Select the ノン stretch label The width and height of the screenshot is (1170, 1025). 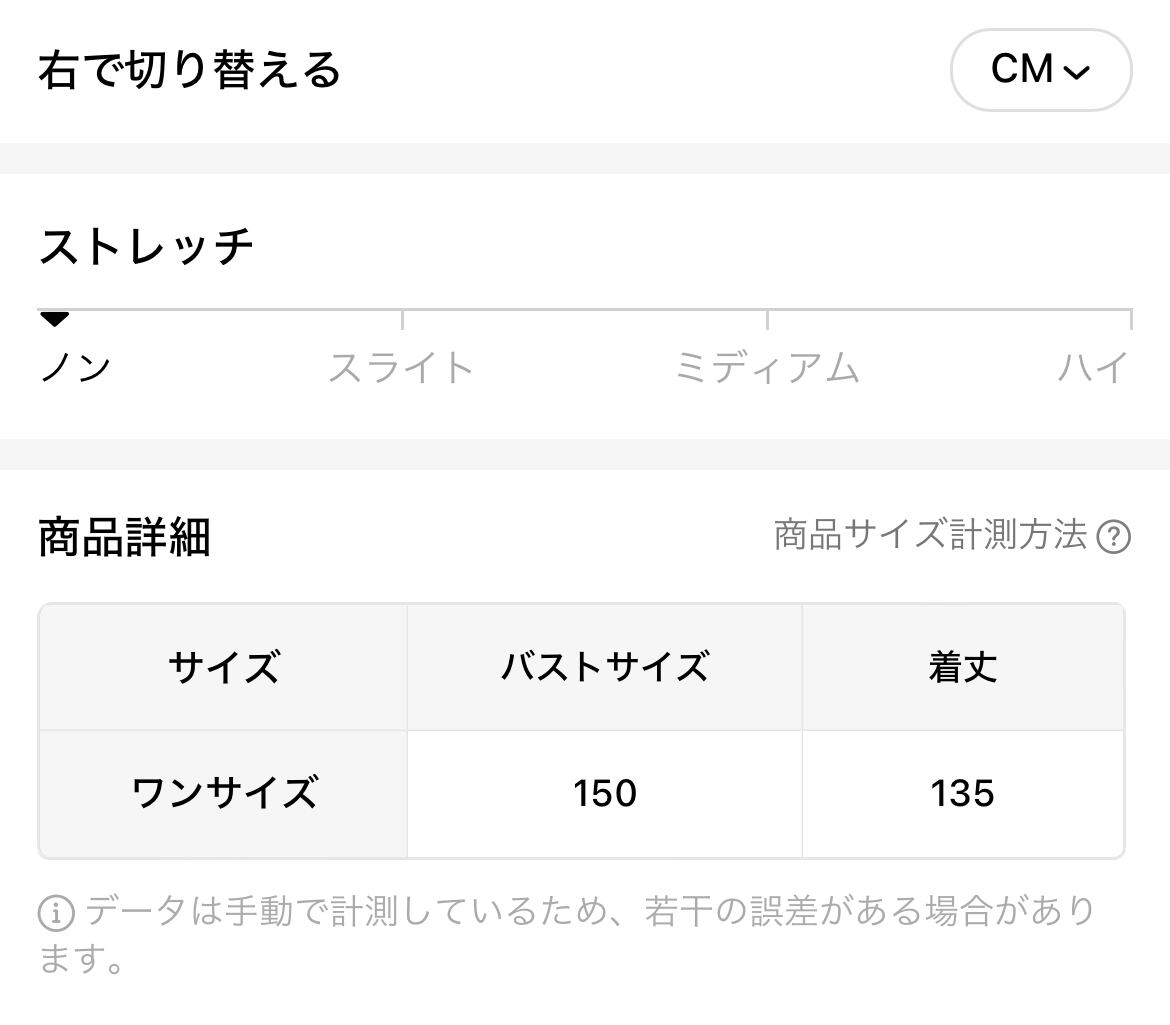point(75,368)
